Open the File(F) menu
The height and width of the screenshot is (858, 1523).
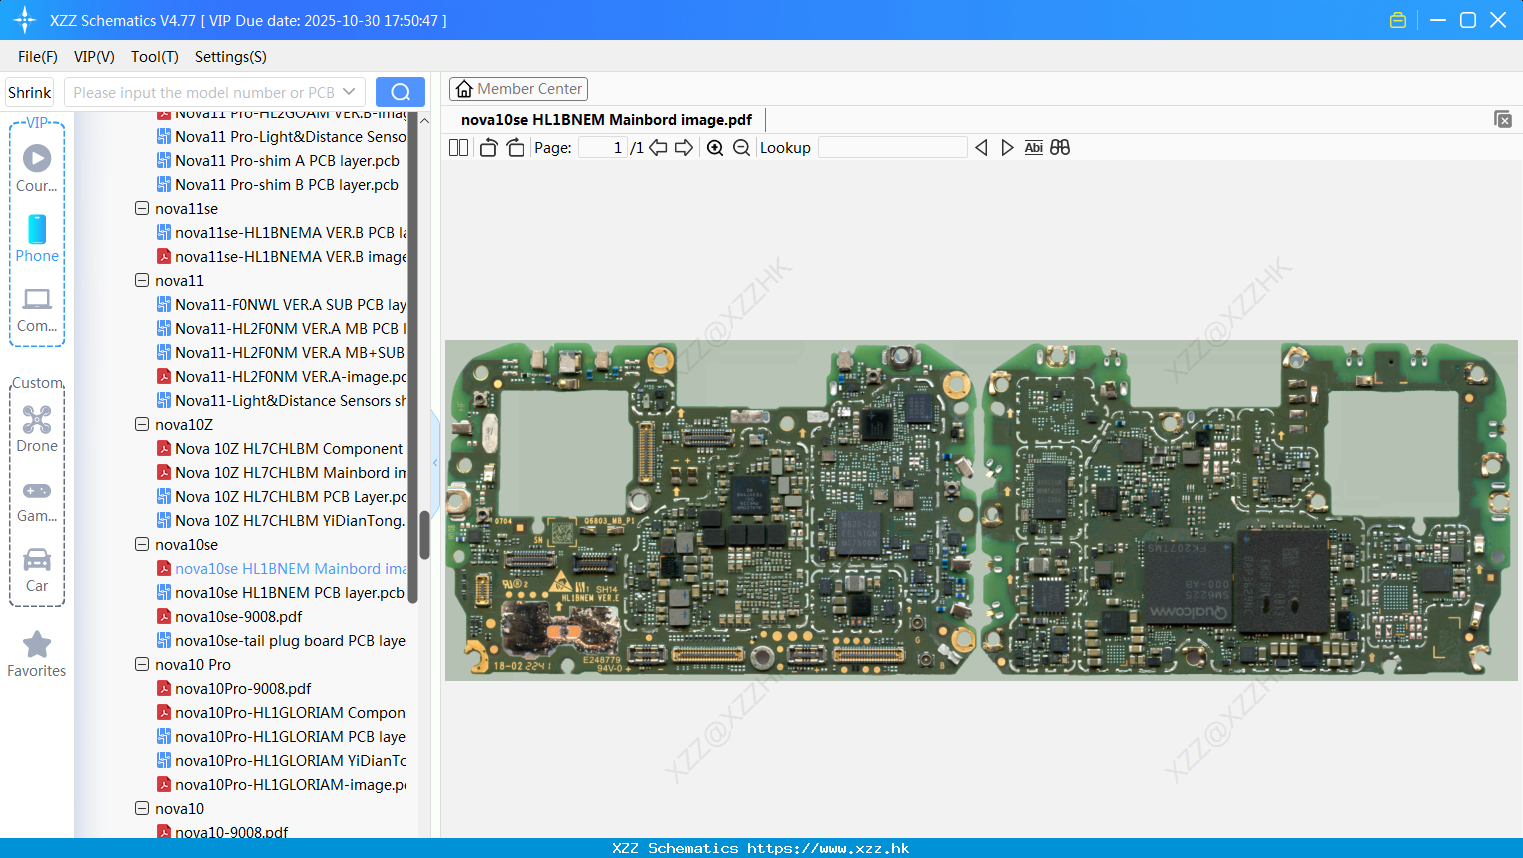pyautogui.click(x=38, y=56)
